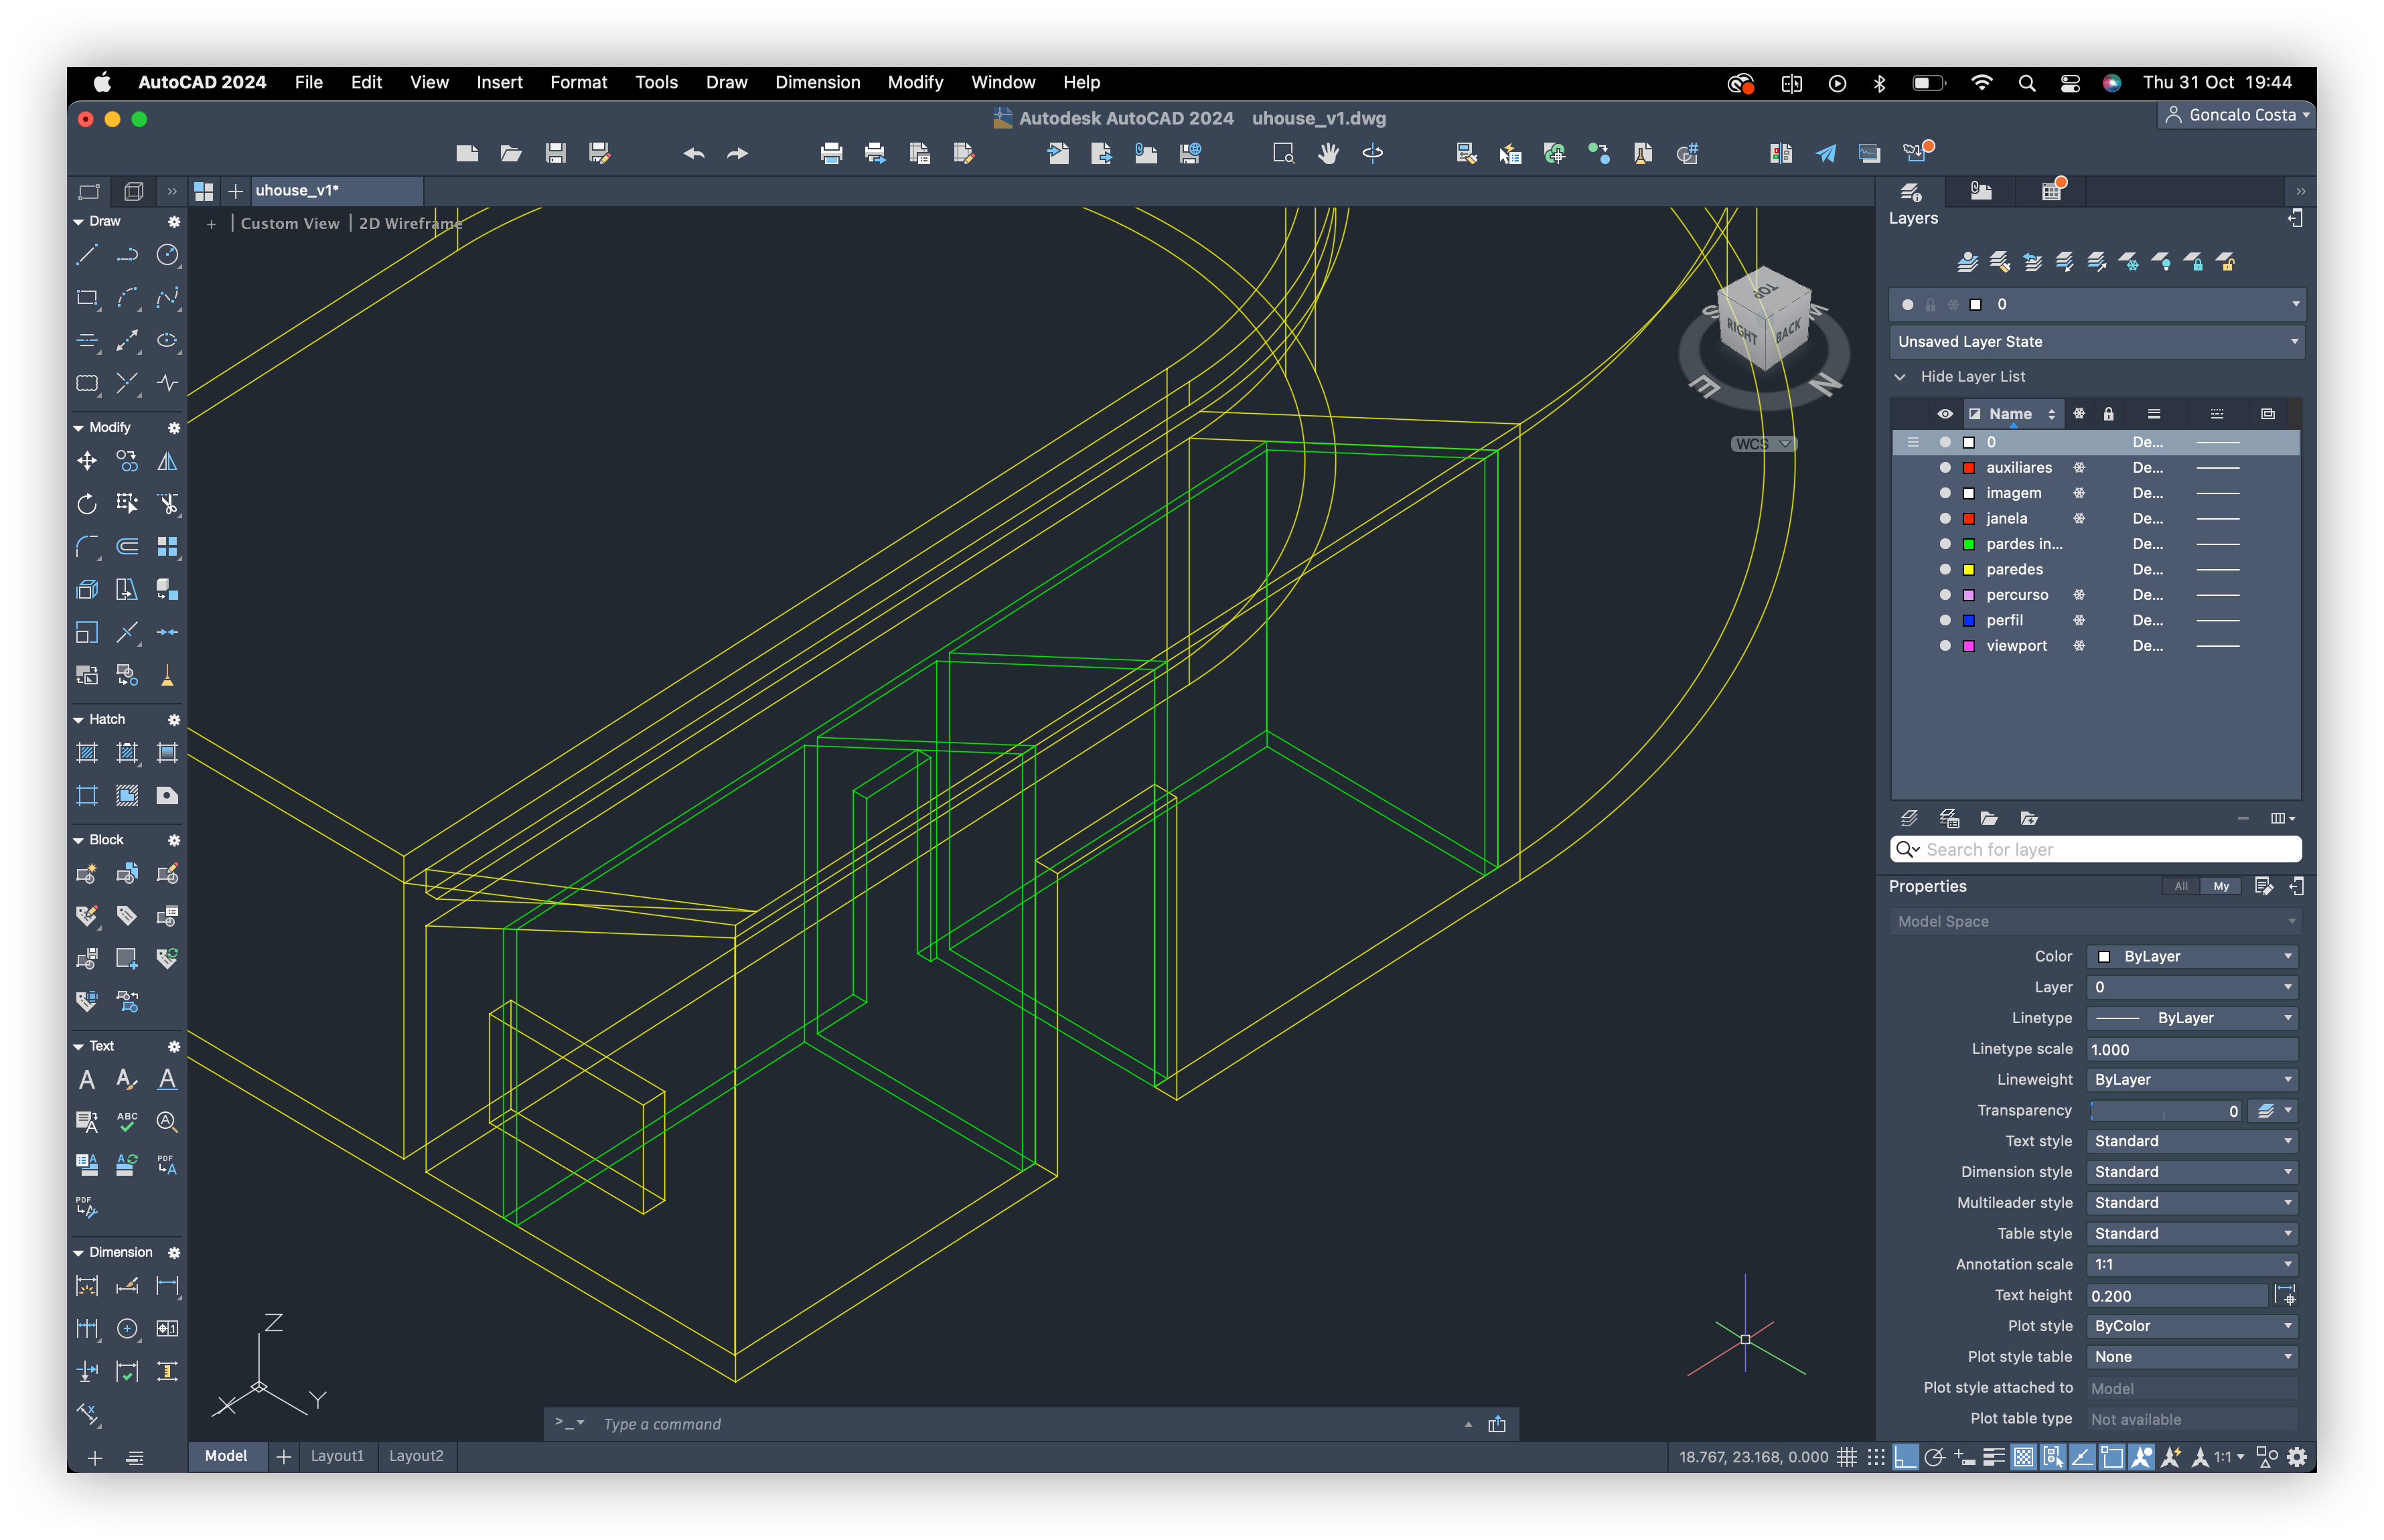
Task: Toggle polar tracking in status bar
Action: (x=1935, y=1457)
